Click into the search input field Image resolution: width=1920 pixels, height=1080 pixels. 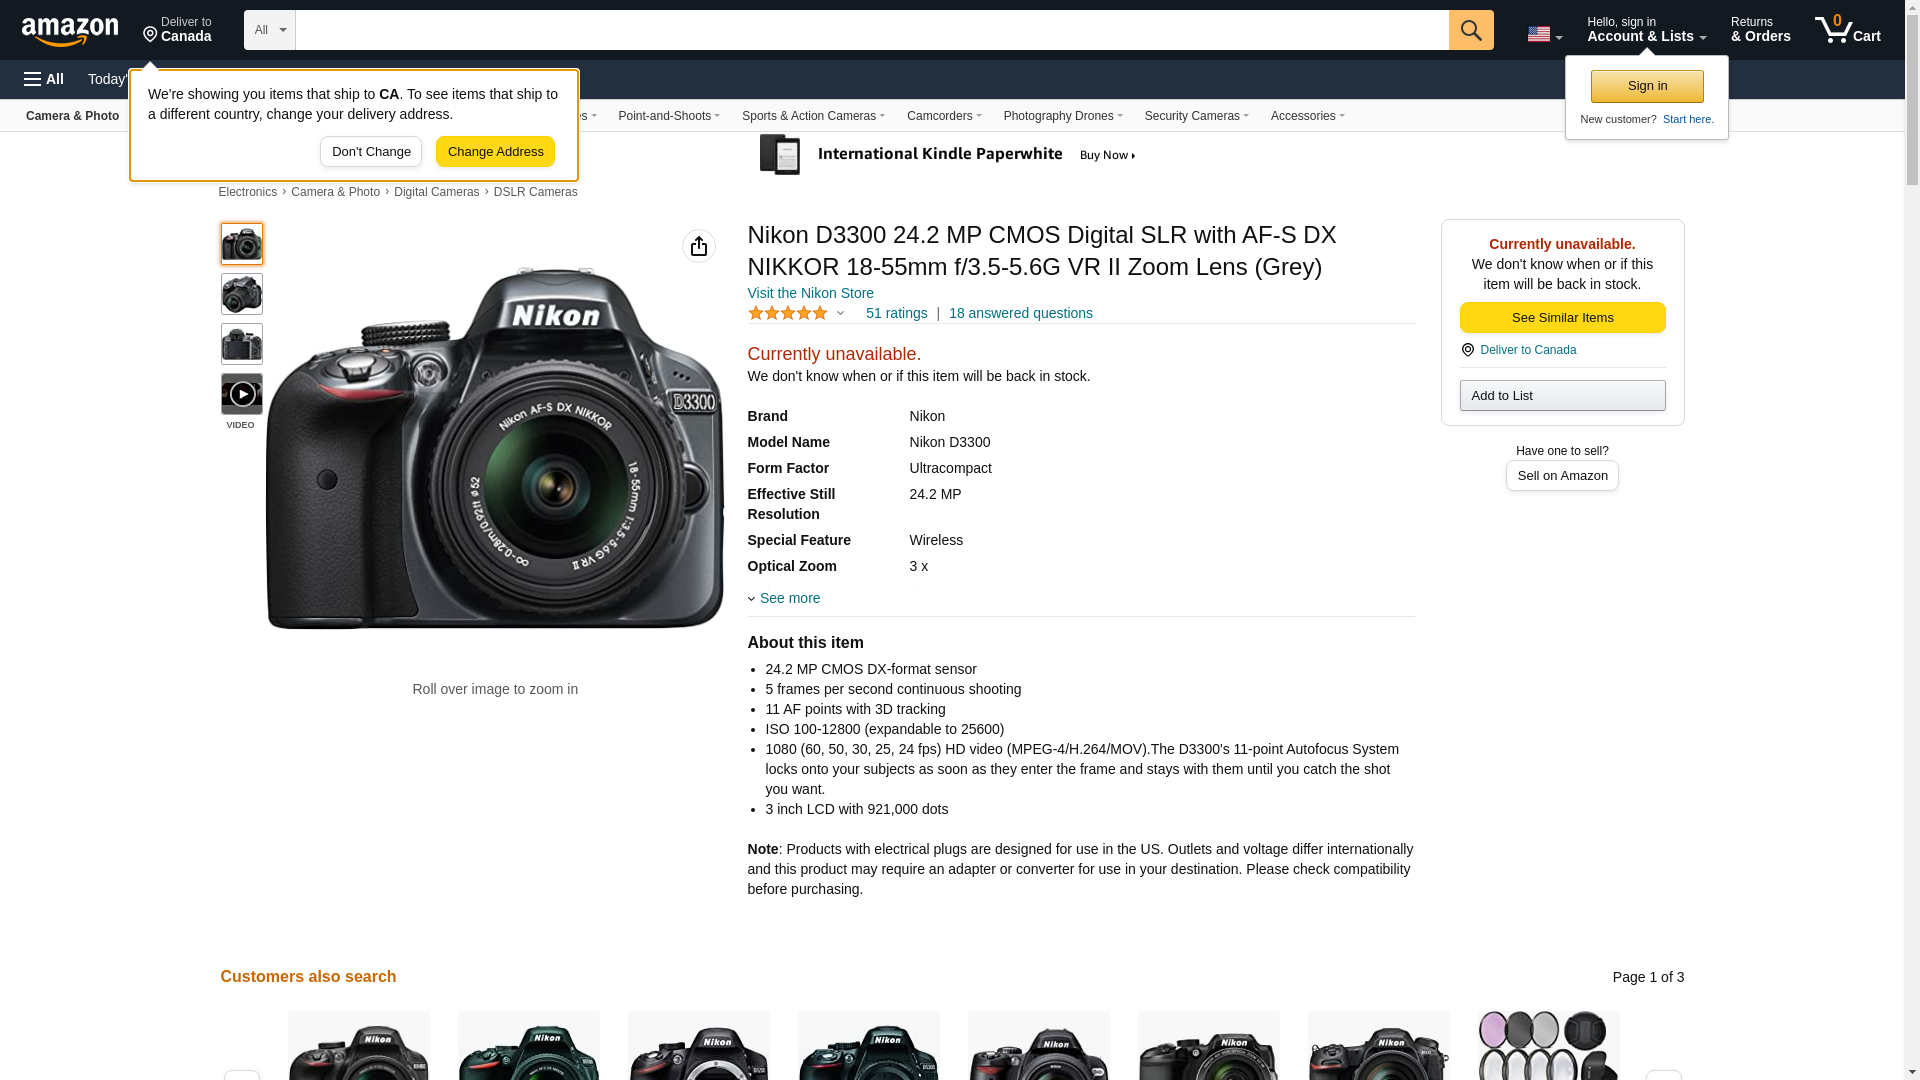coord(870,30)
